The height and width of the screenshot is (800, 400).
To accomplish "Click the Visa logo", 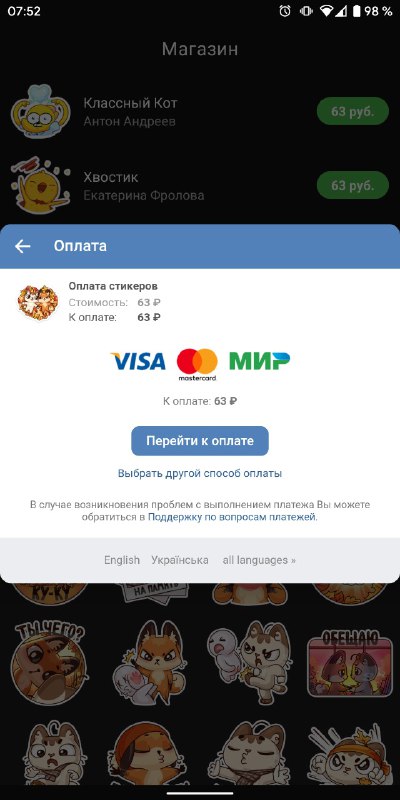I will click(138, 361).
